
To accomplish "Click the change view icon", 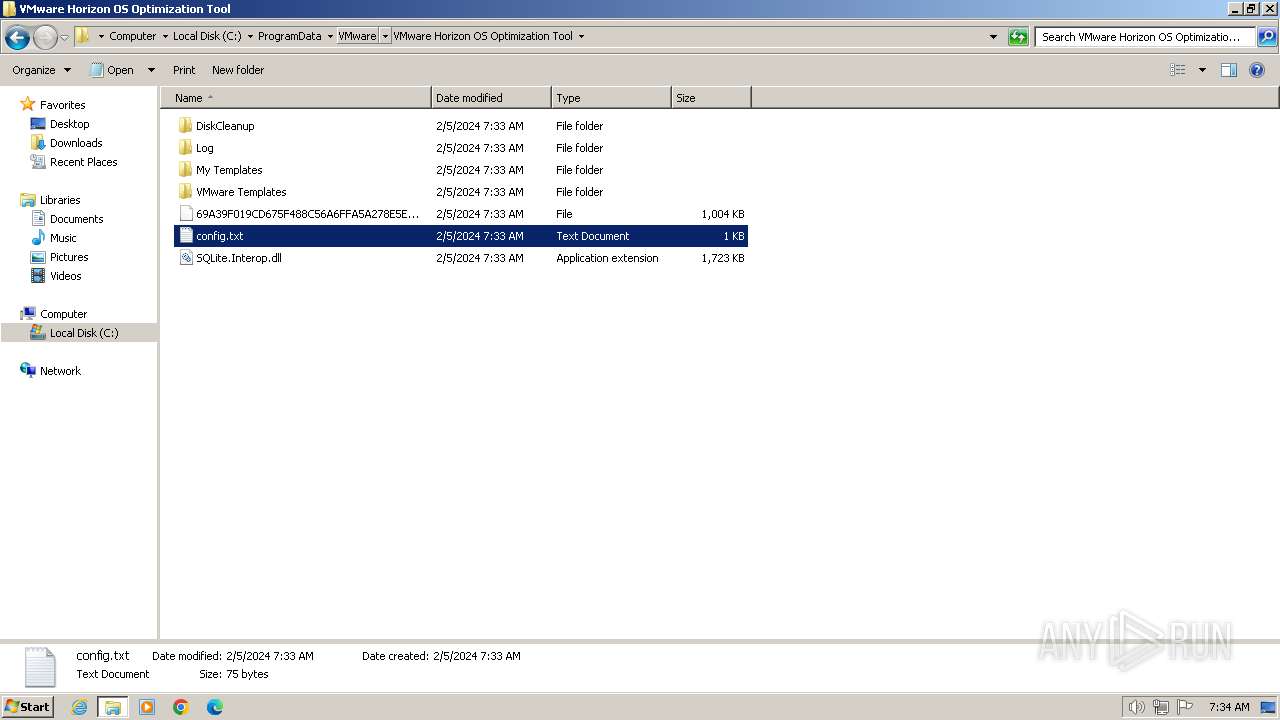I will coord(1178,70).
